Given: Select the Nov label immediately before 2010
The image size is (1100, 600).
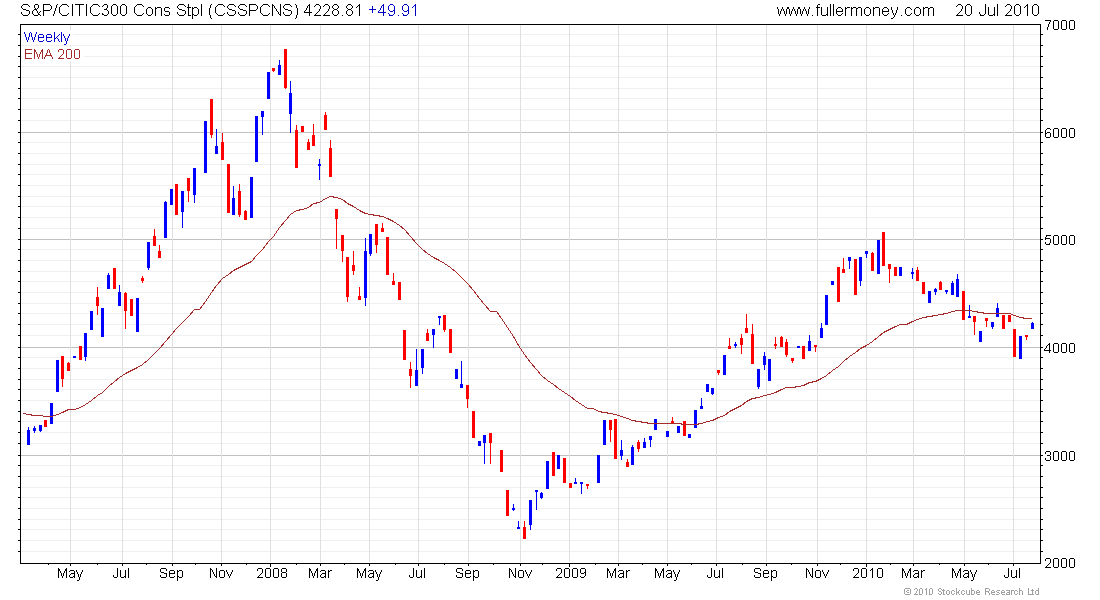Looking at the screenshot, I should point(817,573).
